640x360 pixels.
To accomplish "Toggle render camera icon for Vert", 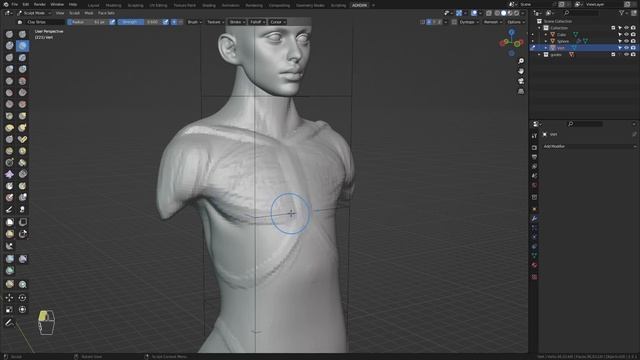I will pyautogui.click(x=633, y=48).
